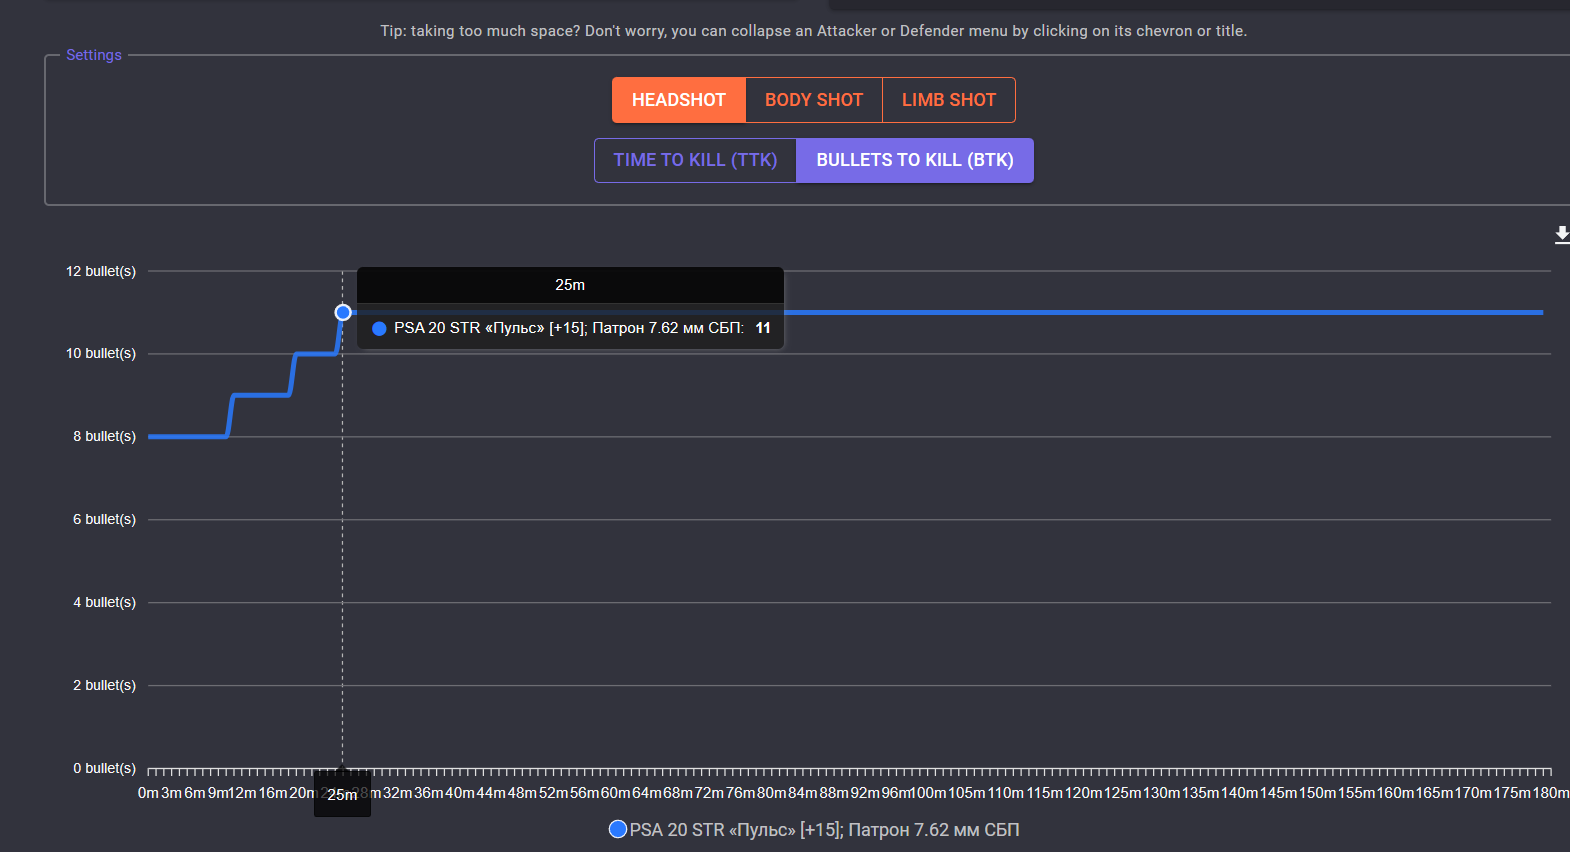Click the 12 bullet(s) axis label
This screenshot has width=1570, height=852.
coord(101,271)
